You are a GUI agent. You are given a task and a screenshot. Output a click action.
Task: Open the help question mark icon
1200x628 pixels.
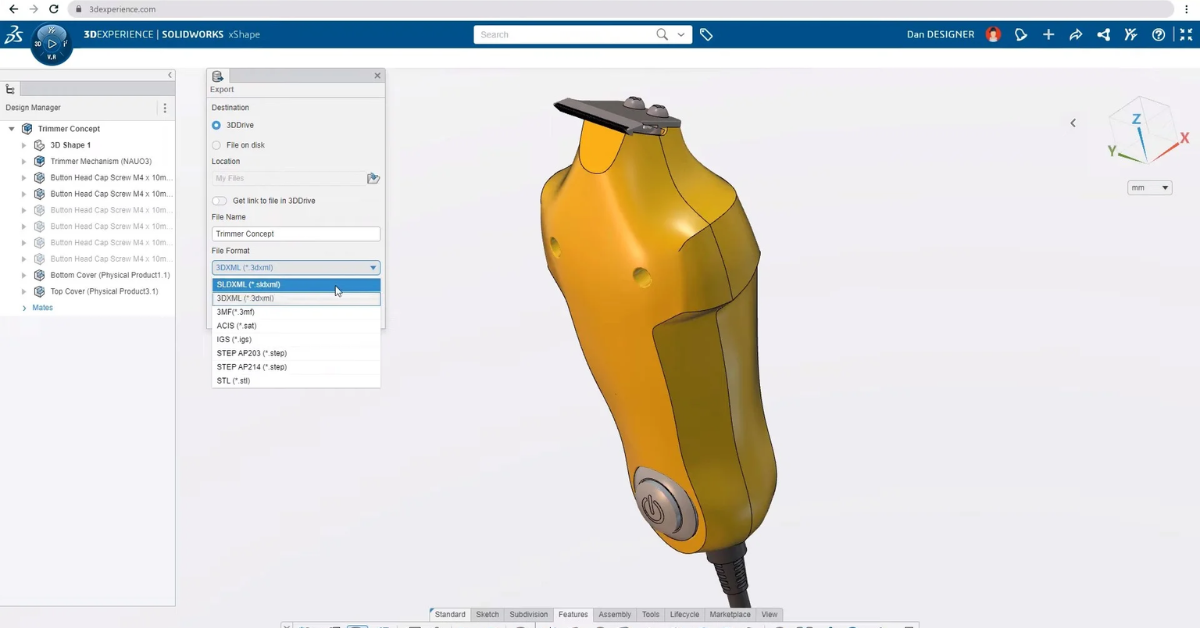click(x=1158, y=34)
